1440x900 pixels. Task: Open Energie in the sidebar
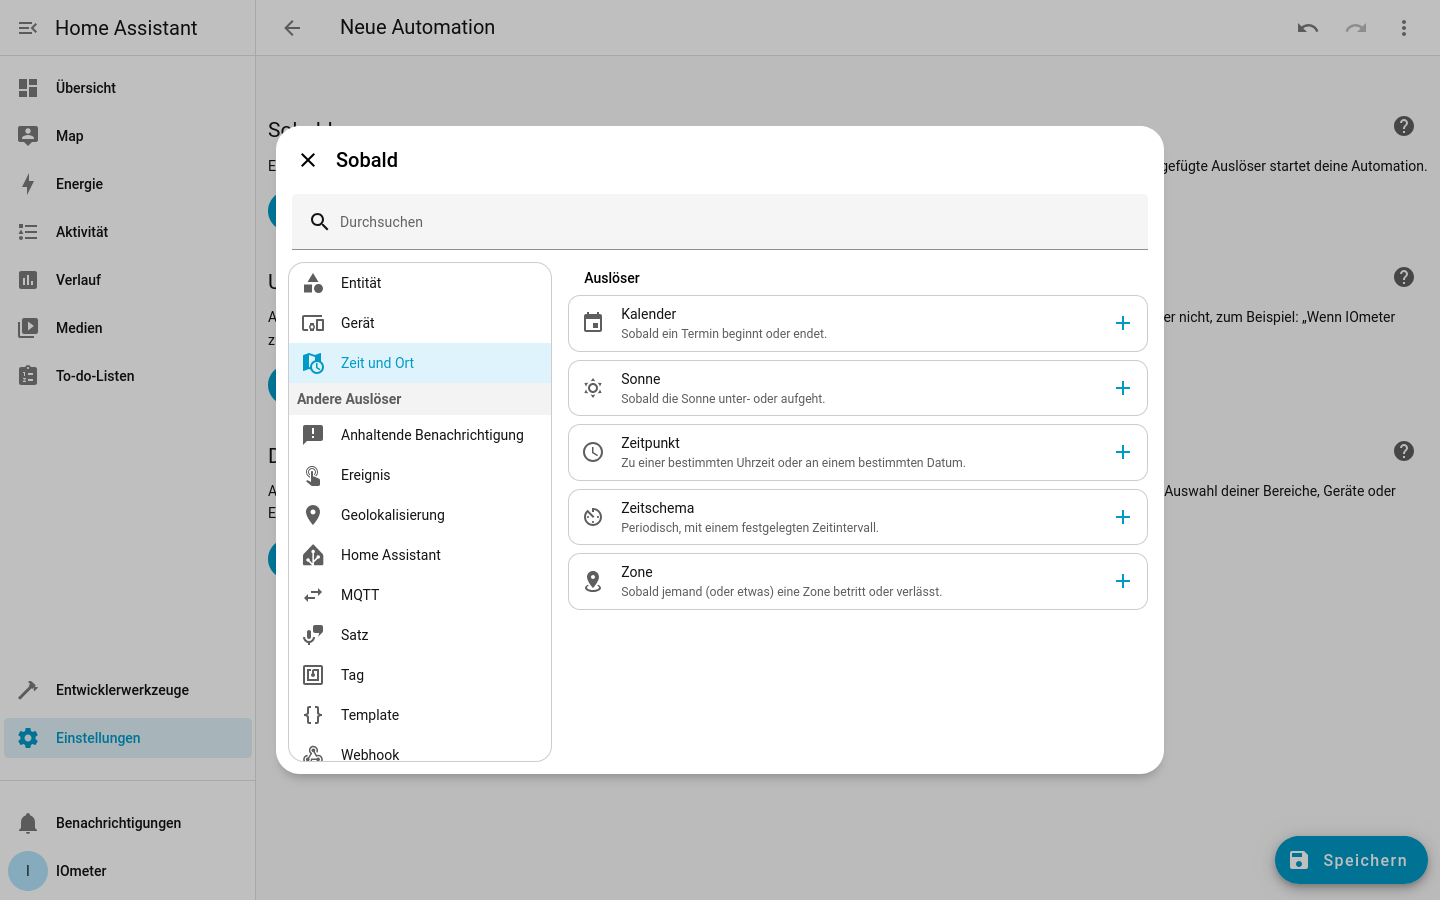tap(128, 184)
